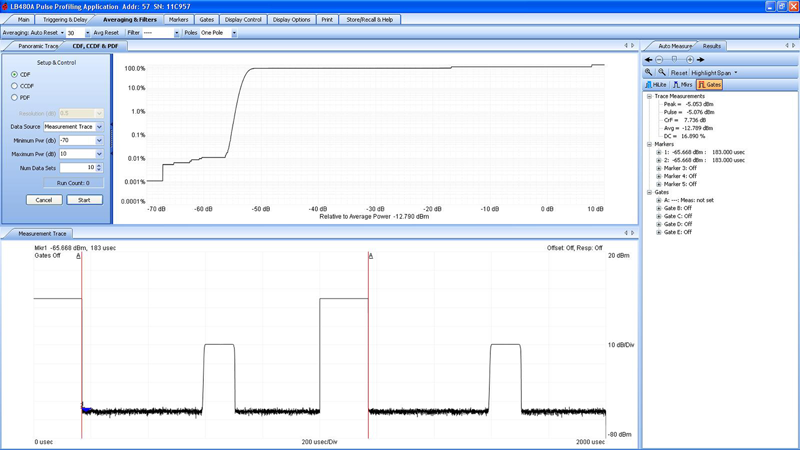The height and width of the screenshot is (450, 800).
Task: Click the right arrow pan icon
Action: click(701, 60)
